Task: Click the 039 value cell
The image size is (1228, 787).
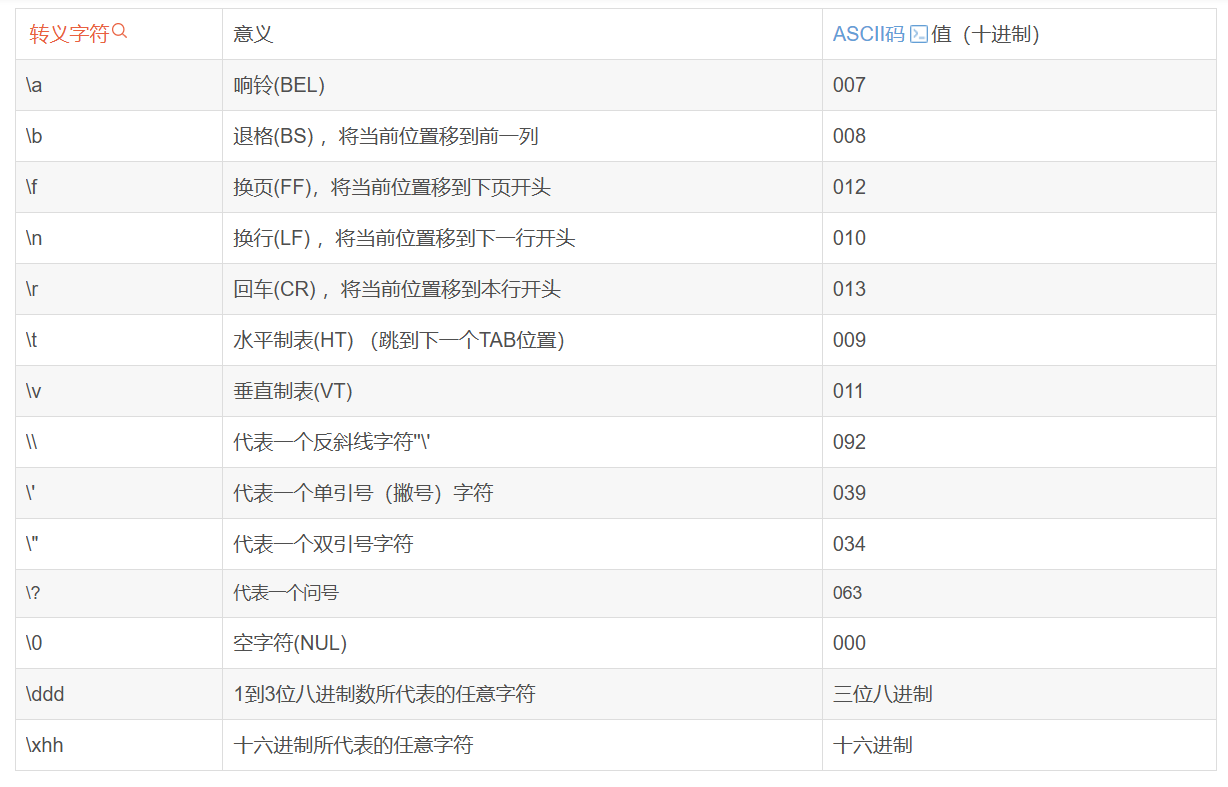Action: coord(1019,493)
